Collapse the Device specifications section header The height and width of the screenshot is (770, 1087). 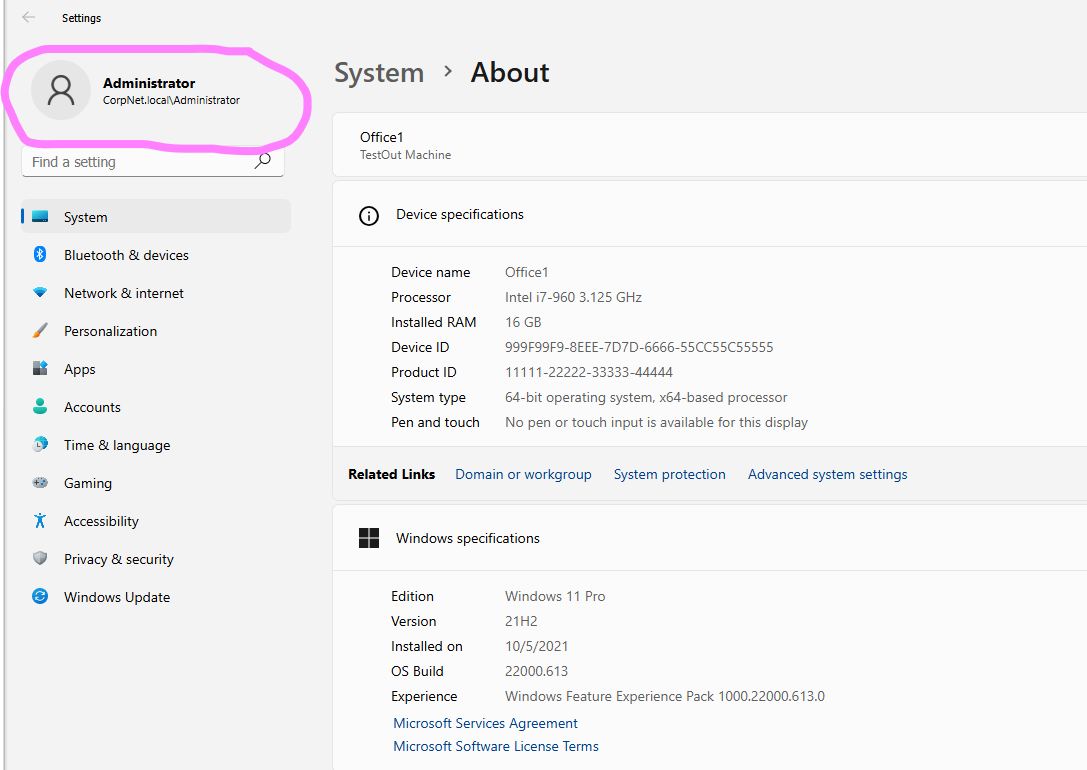click(x=710, y=215)
